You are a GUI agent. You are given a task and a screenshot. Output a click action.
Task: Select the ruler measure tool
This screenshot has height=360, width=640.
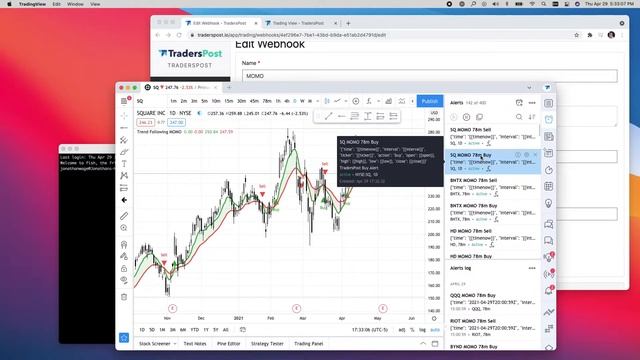[124, 216]
